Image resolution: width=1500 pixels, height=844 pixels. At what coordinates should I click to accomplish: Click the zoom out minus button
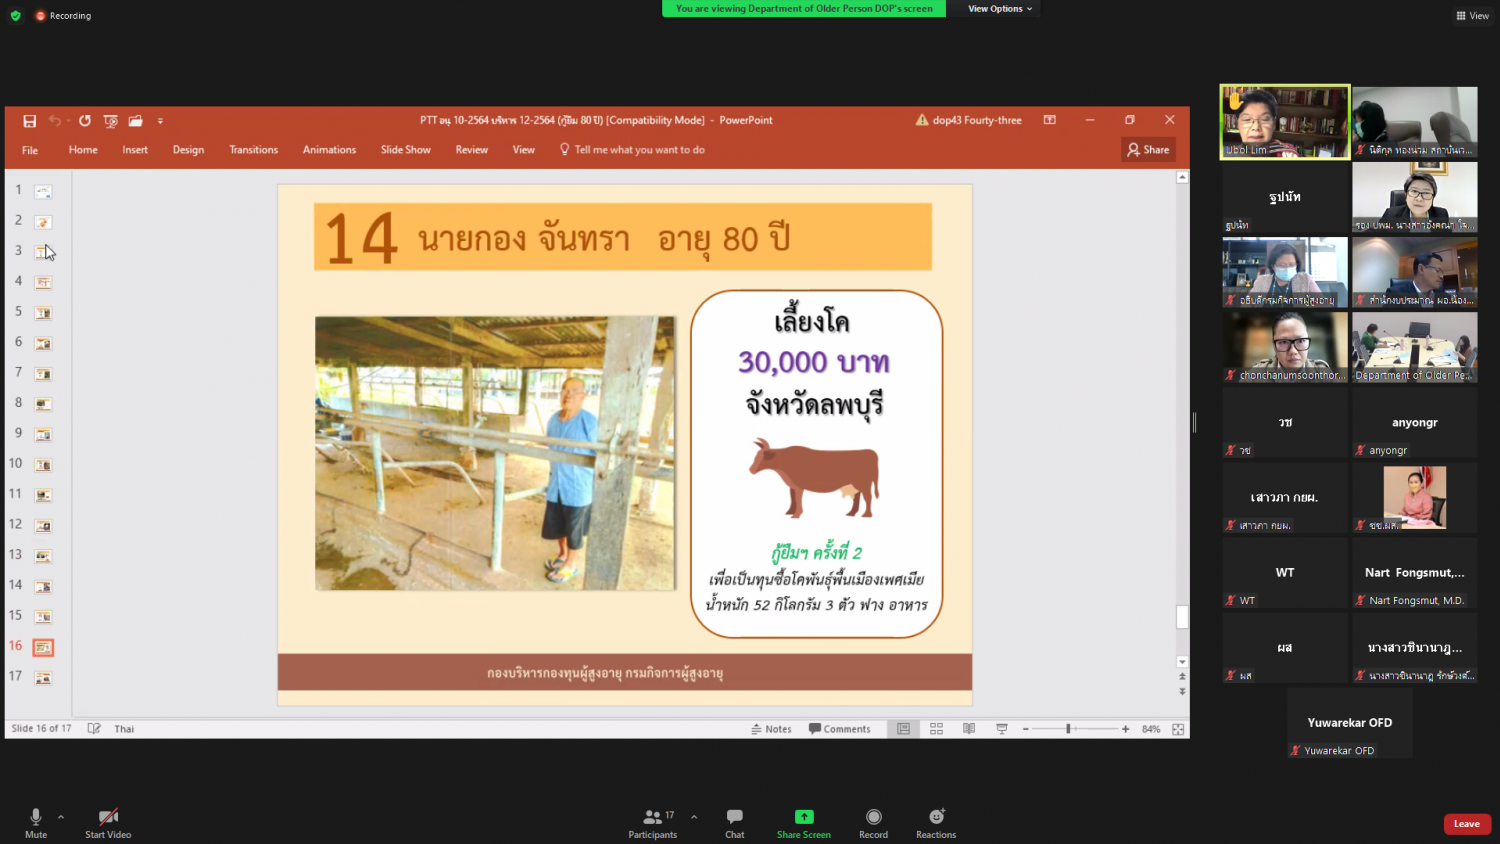(1026, 729)
